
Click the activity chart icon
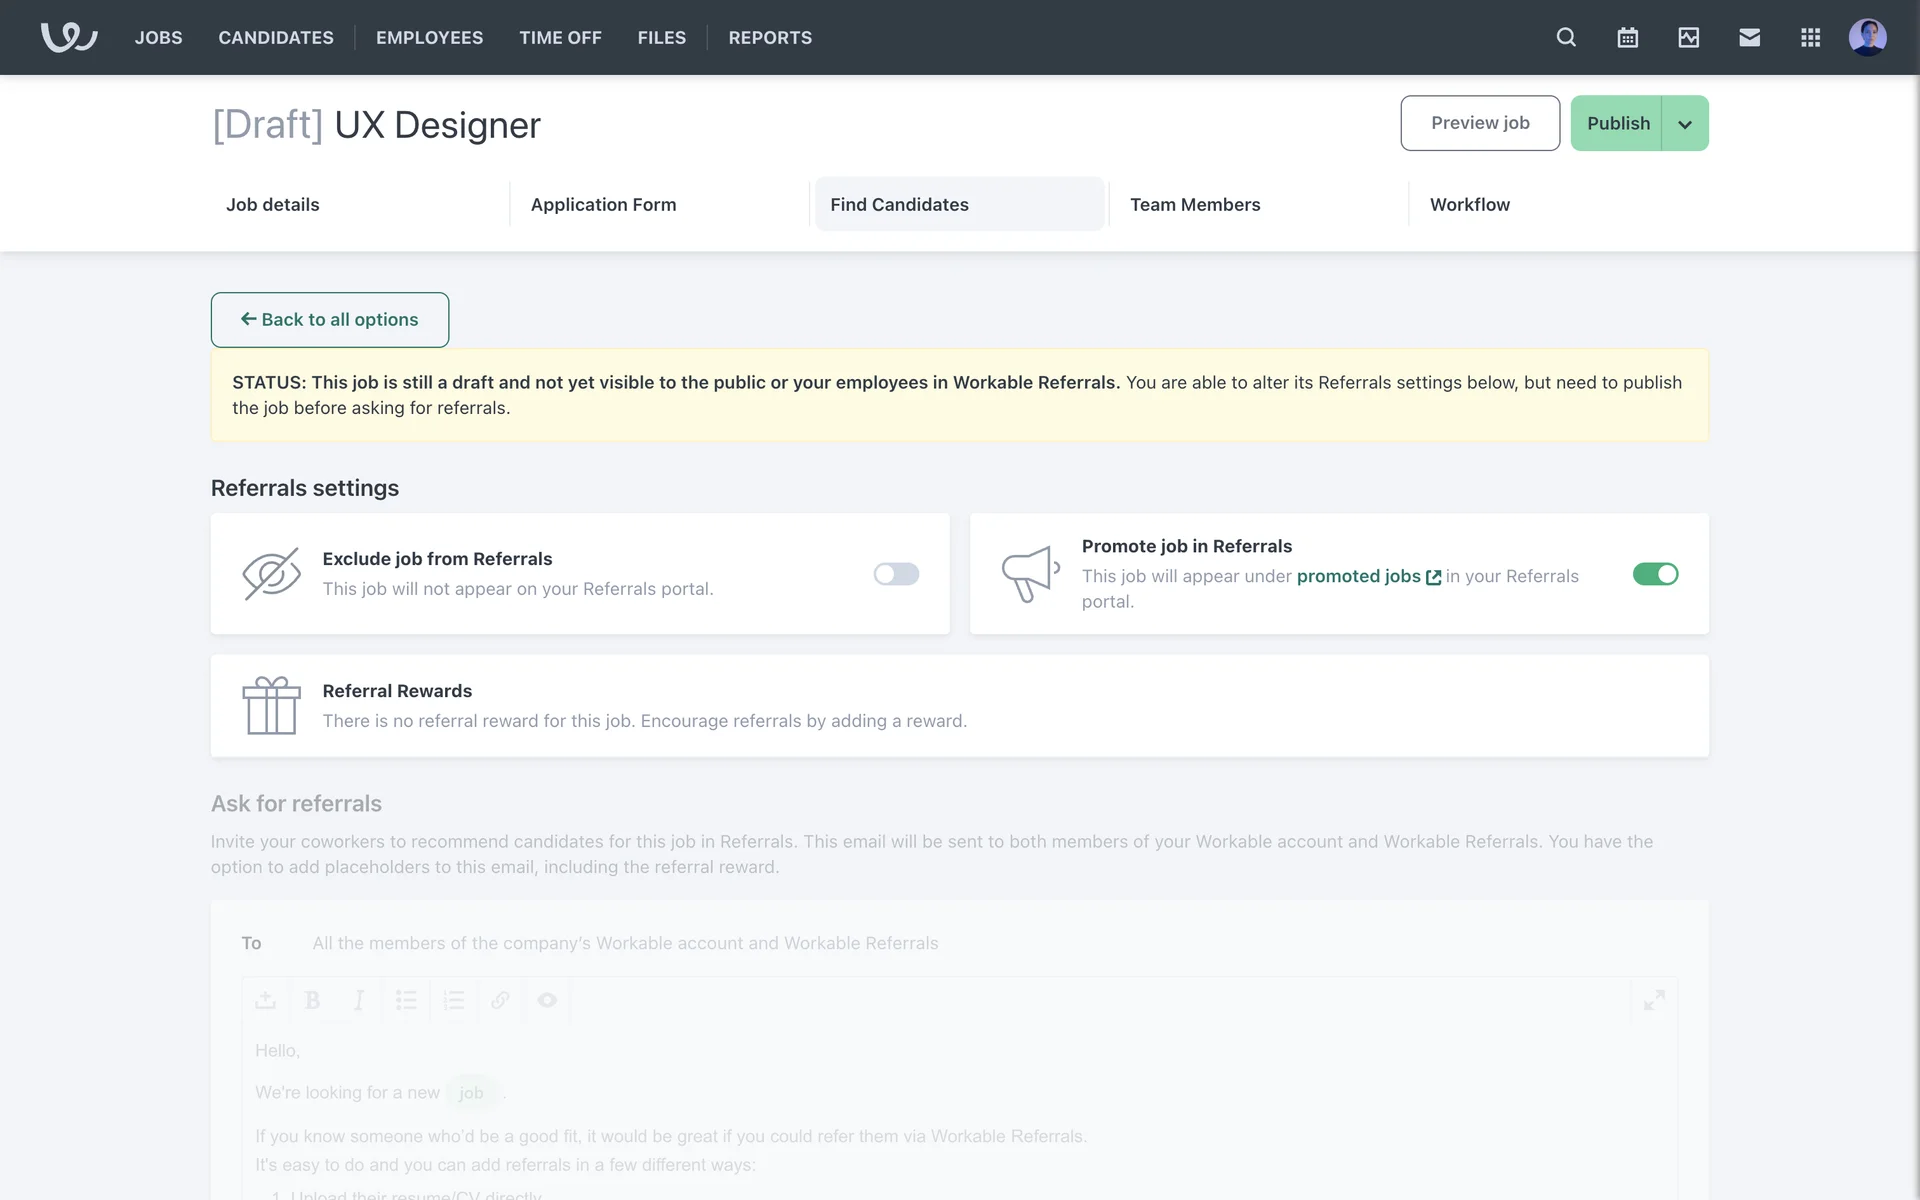pos(1688,38)
